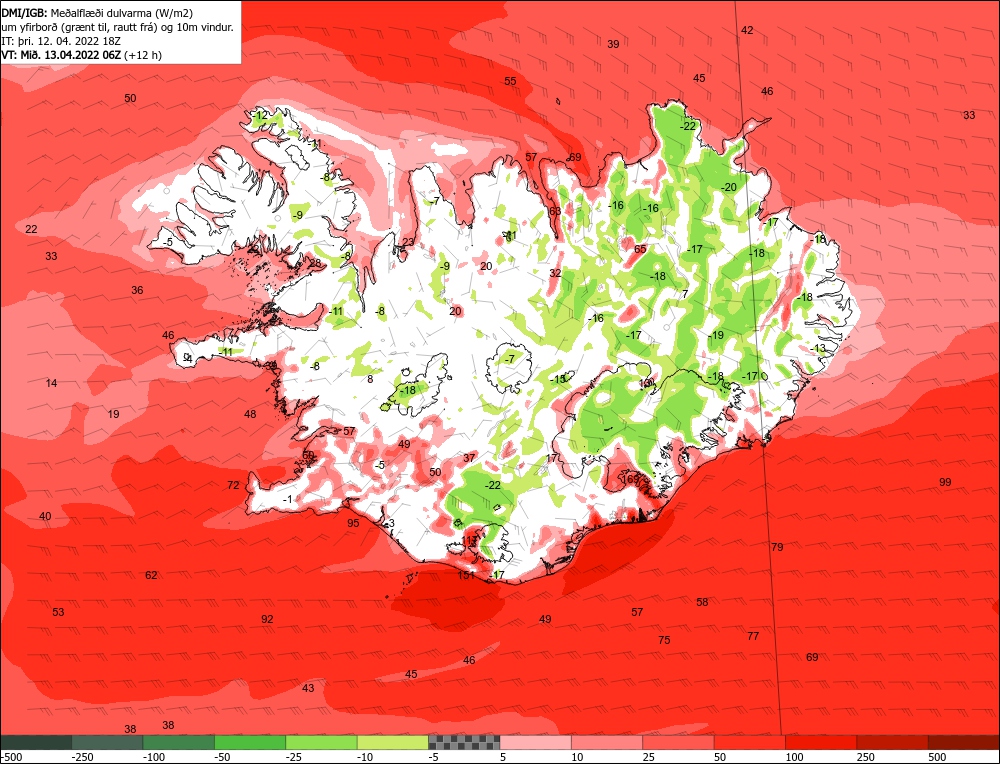This screenshot has width=1000, height=764.
Task: Click the dark green legend swatch between -500 and -250
Action: click(36, 742)
